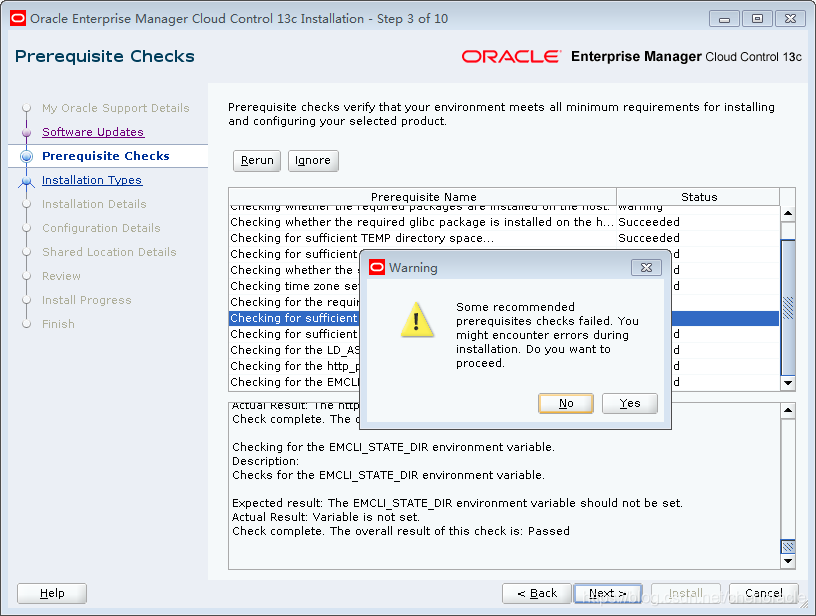Click the 'Actual Result: Variable is not set' text

pyautogui.click(x=326, y=517)
